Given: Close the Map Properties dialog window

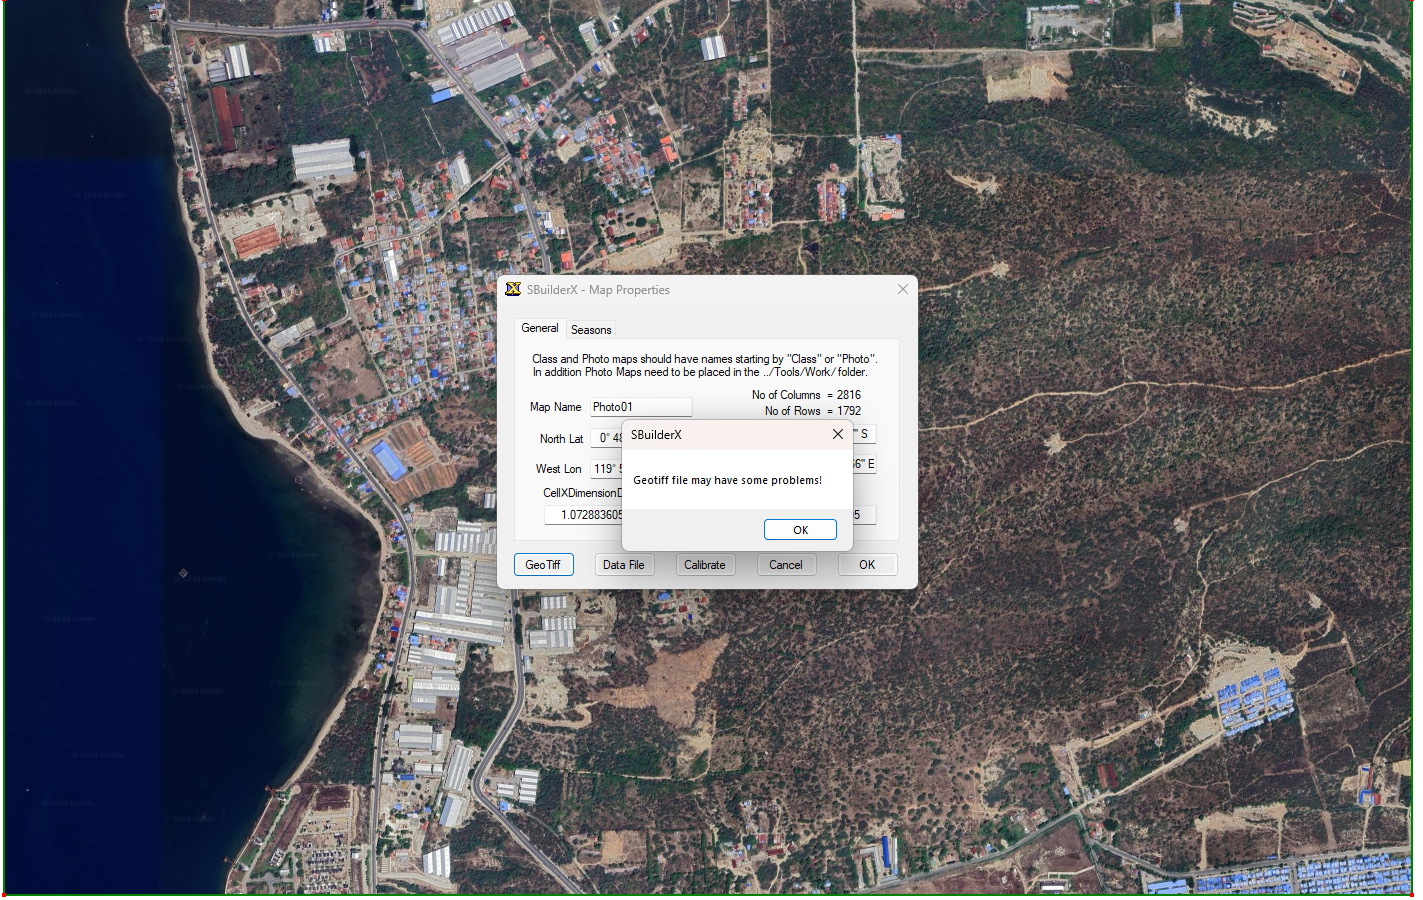Looking at the screenshot, I should pyautogui.click(x=902, y=290).
